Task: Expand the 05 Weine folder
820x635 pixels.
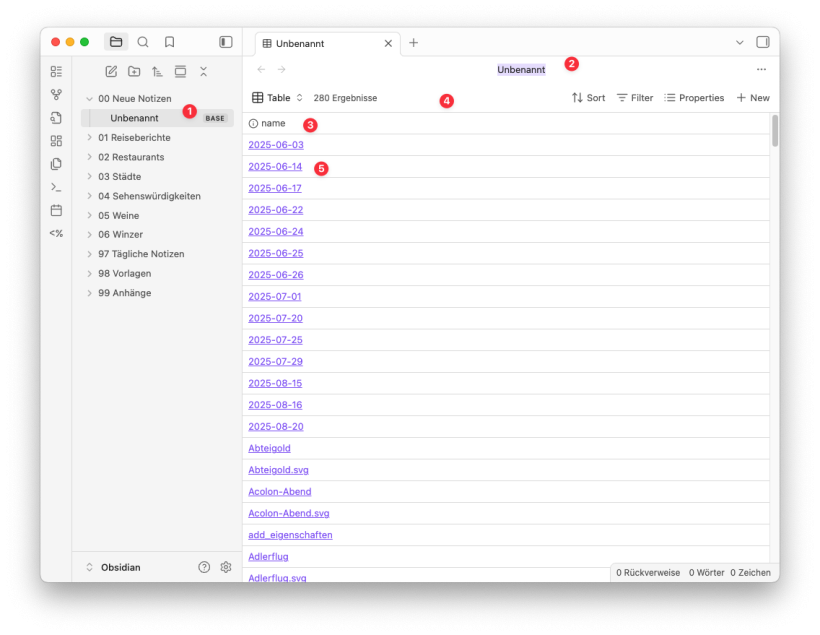Action: tap(89, 215)
